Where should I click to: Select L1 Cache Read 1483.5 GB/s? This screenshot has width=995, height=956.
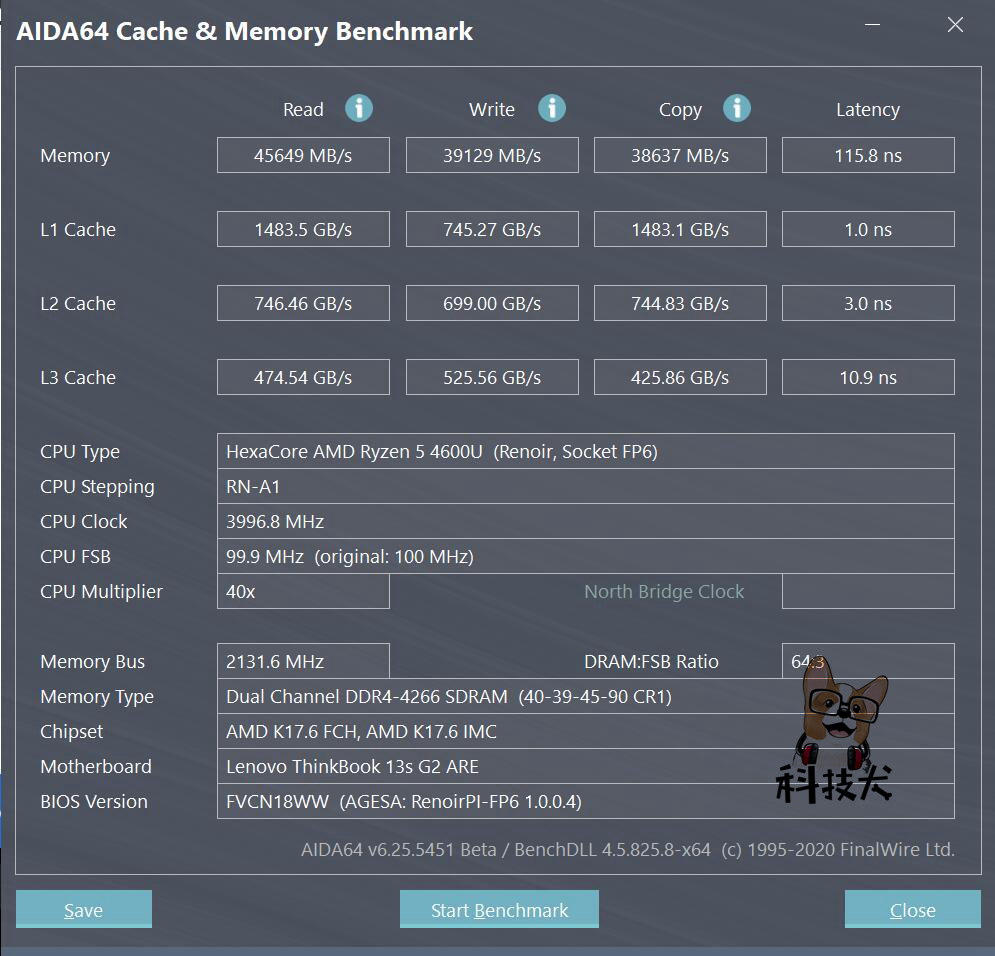(303, 229)
